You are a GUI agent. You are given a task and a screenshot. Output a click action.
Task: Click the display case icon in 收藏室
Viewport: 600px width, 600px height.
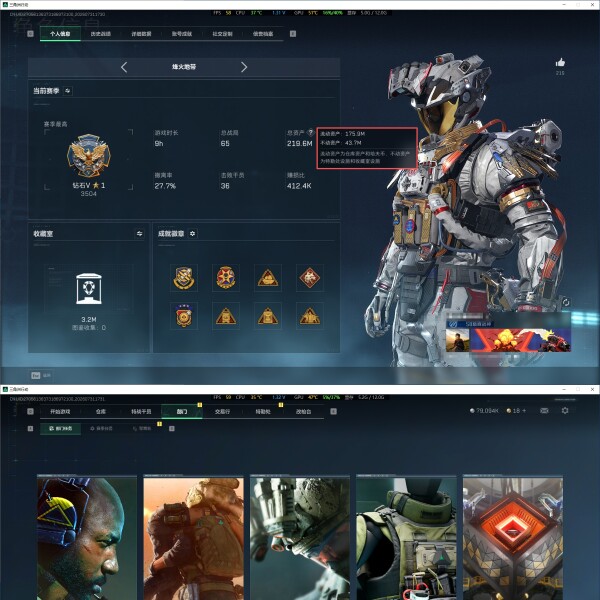point(89,289)
